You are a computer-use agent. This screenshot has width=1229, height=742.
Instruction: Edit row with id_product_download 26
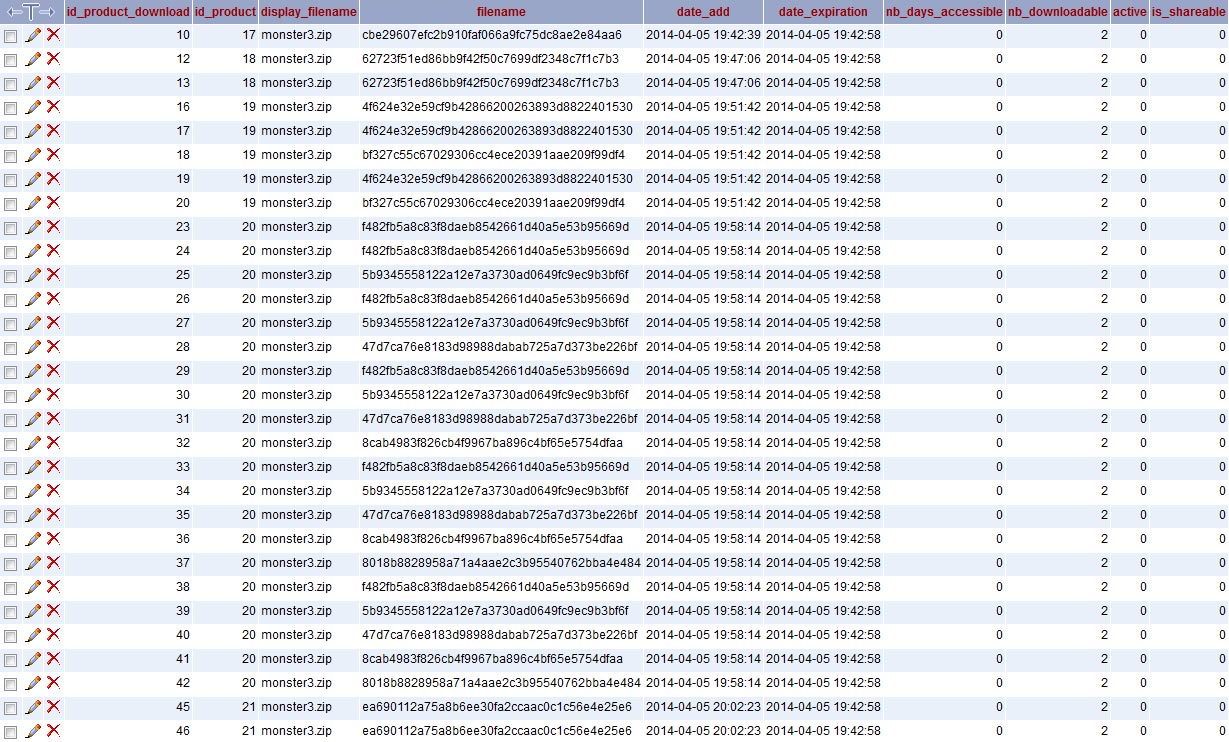coord(33,299)
